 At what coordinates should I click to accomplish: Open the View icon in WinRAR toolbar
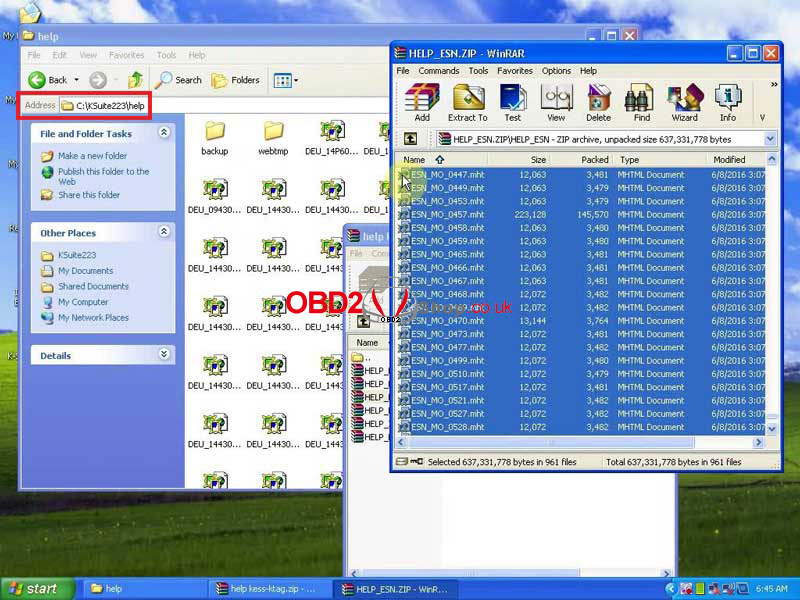(556, 102)
